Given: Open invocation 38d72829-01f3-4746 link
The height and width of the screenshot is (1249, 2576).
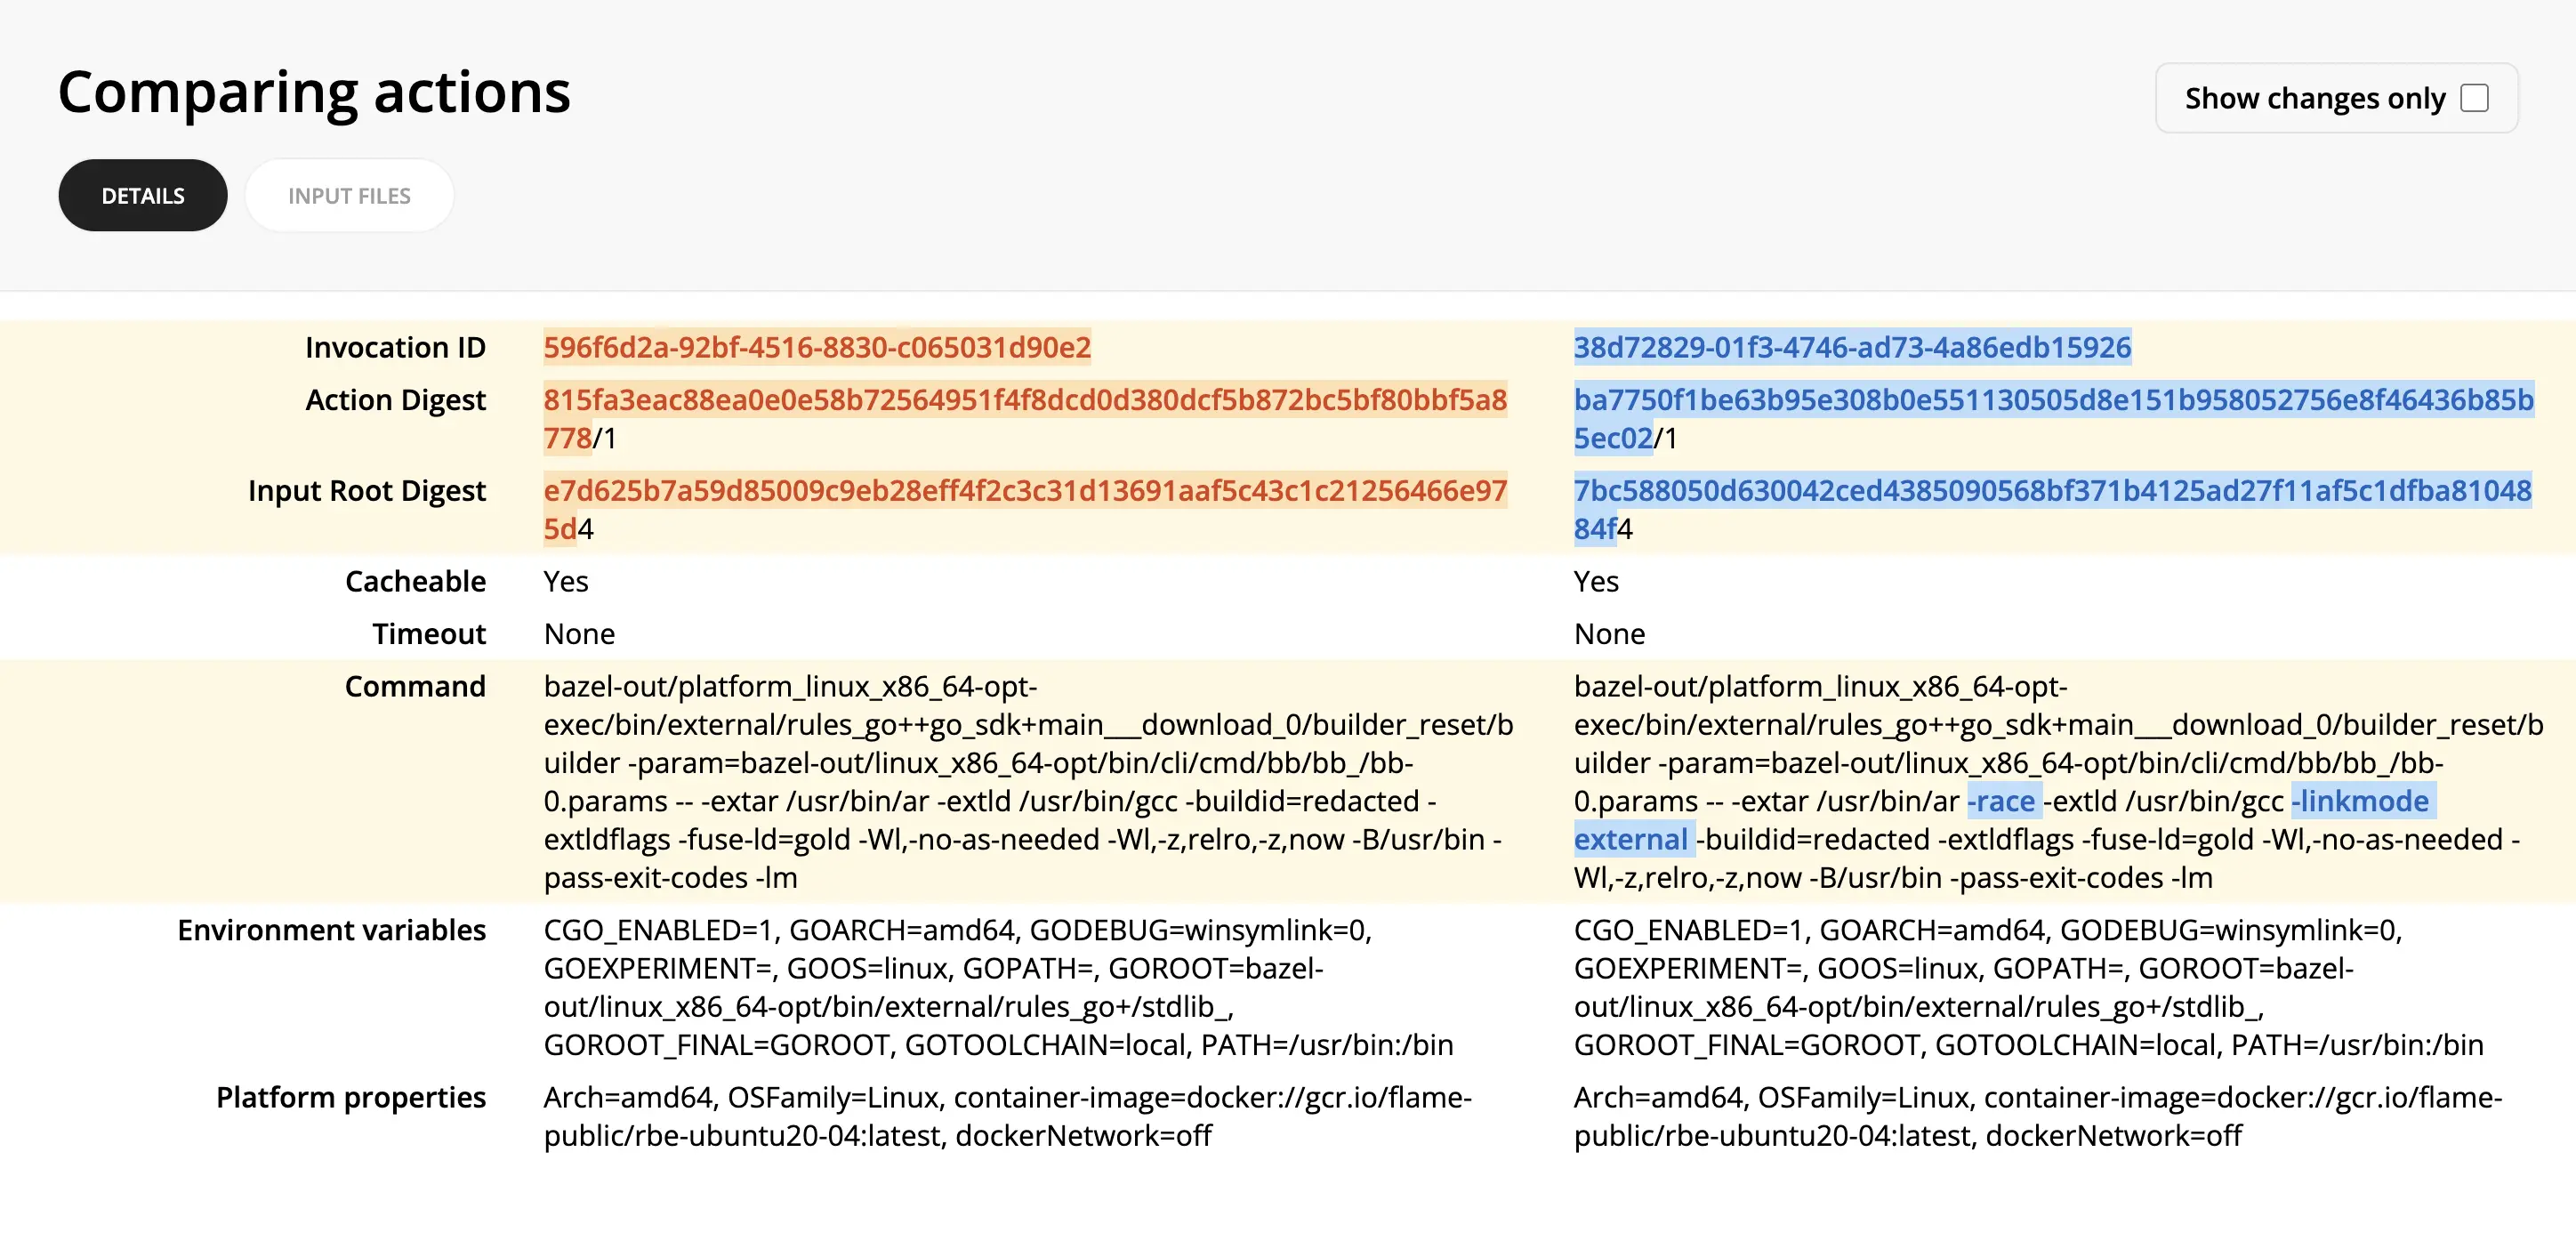Looking at the screenshot, I should click(1851, 347).
